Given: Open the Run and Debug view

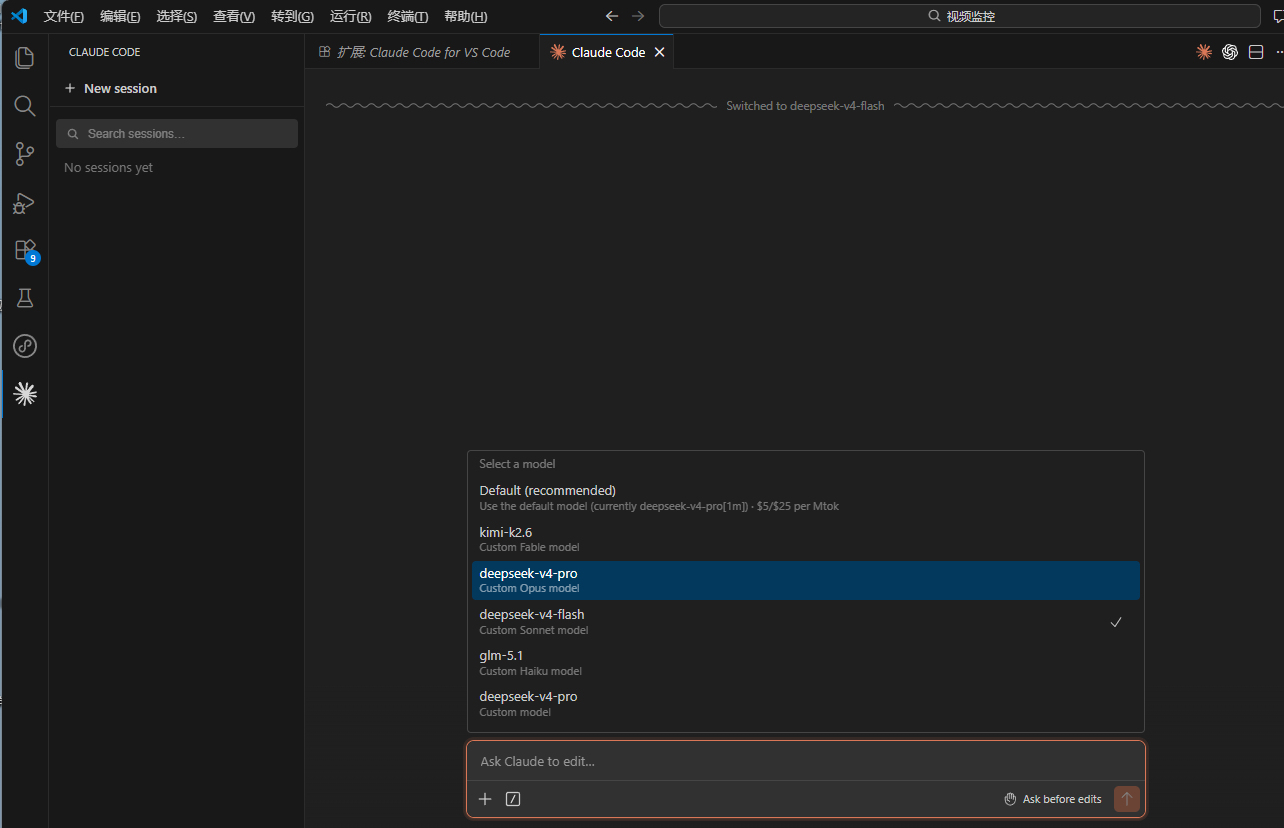Looking at the screenshot, I should pos(25,202).
